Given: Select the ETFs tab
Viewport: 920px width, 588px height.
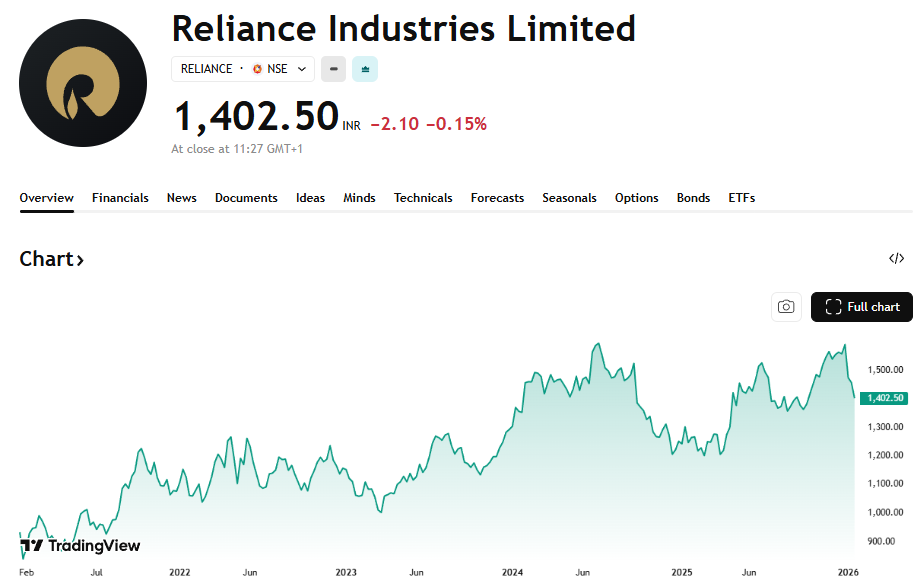Looking at the screenshot, I should [x=741, y=198].
